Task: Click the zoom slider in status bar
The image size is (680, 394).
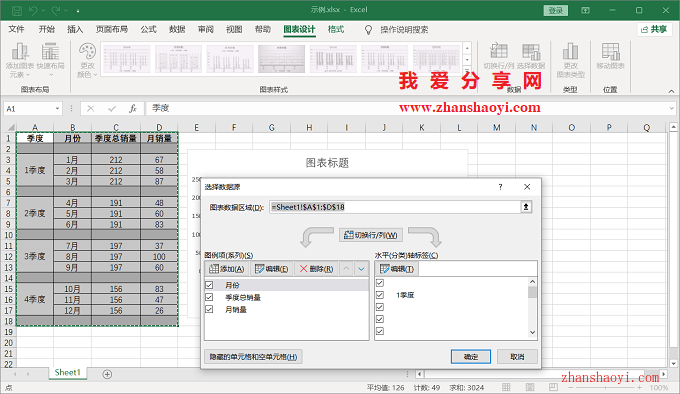Action: point(605,387)
